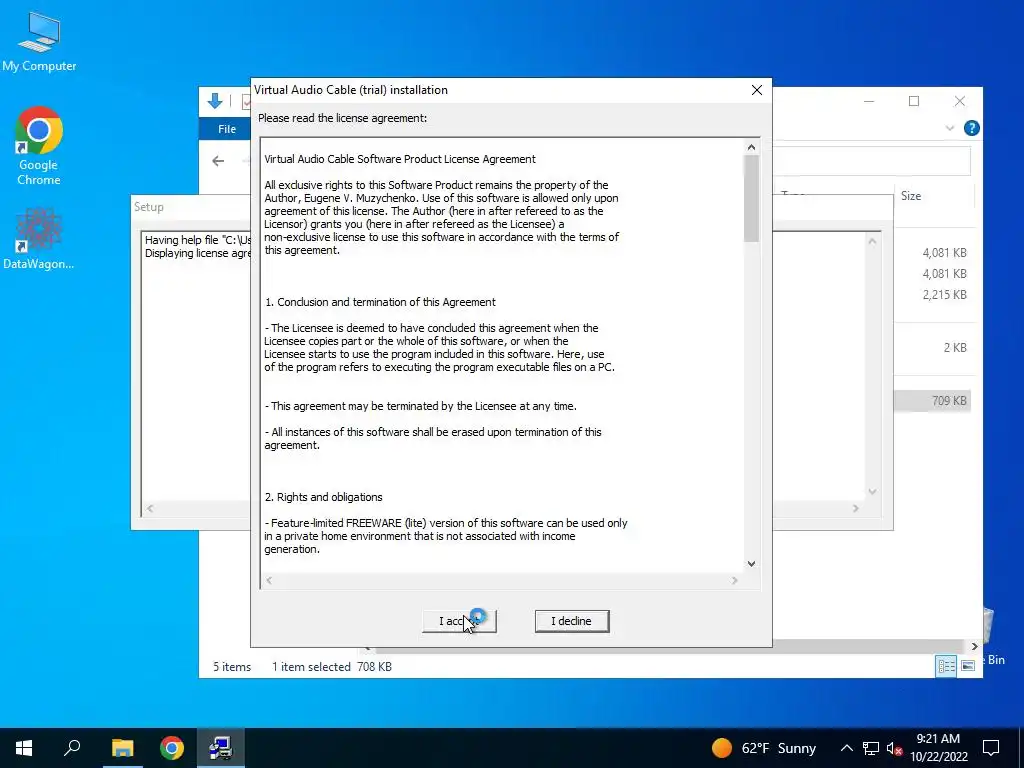Viewport: 1024px width, 768px height.
Task: Launch Chrome from the taskbar
Action: (172, 748)
